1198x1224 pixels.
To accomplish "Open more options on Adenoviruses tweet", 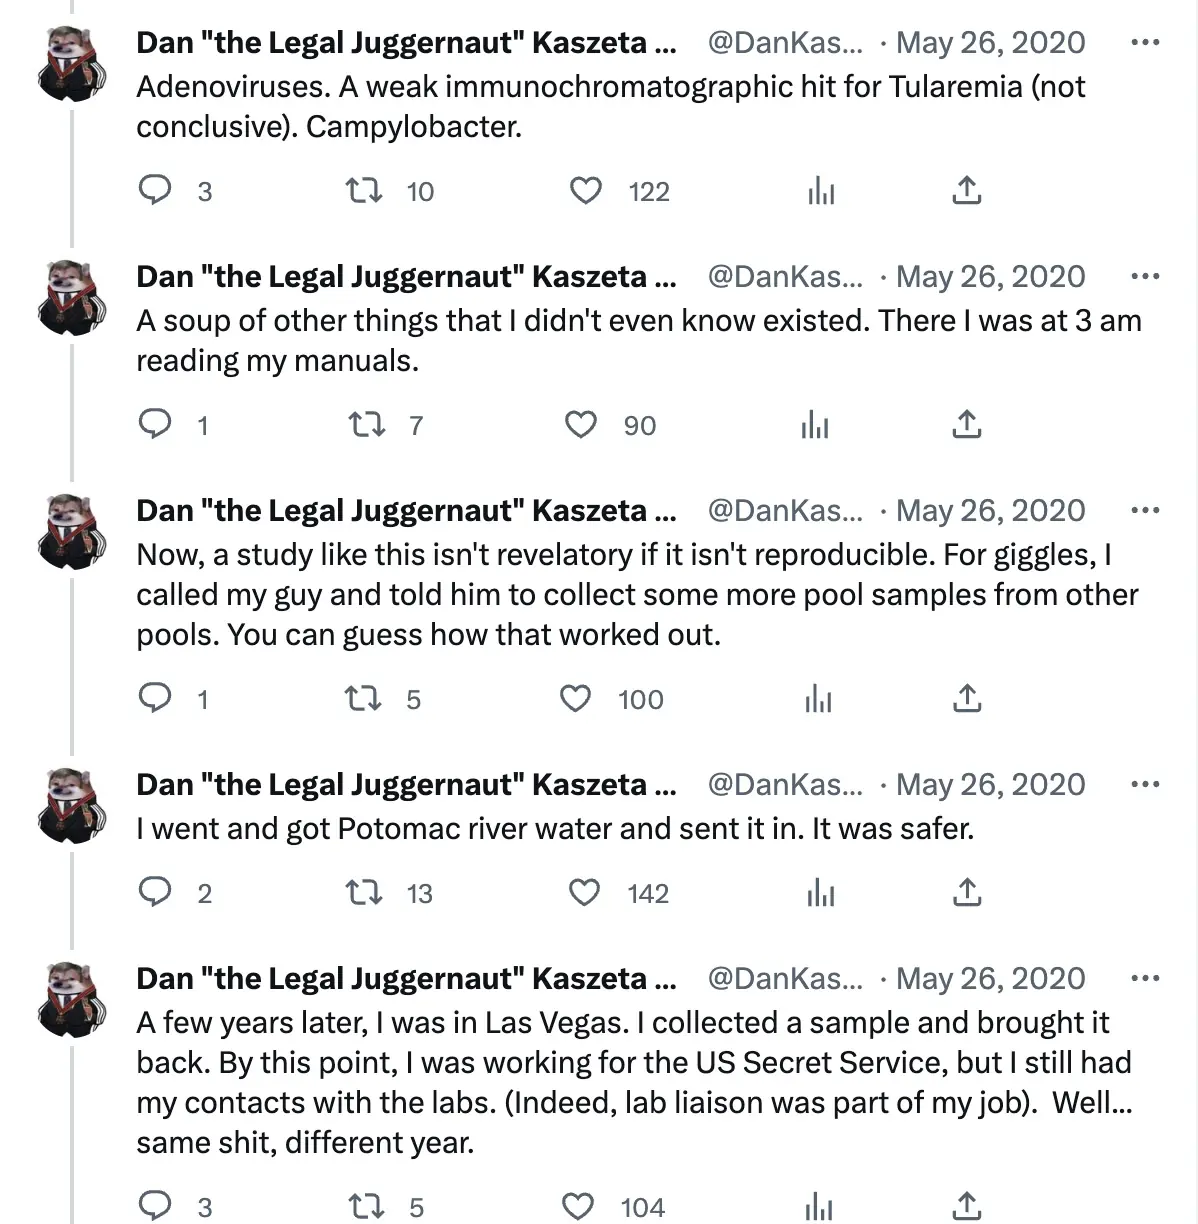I will tap(1144, 43).
